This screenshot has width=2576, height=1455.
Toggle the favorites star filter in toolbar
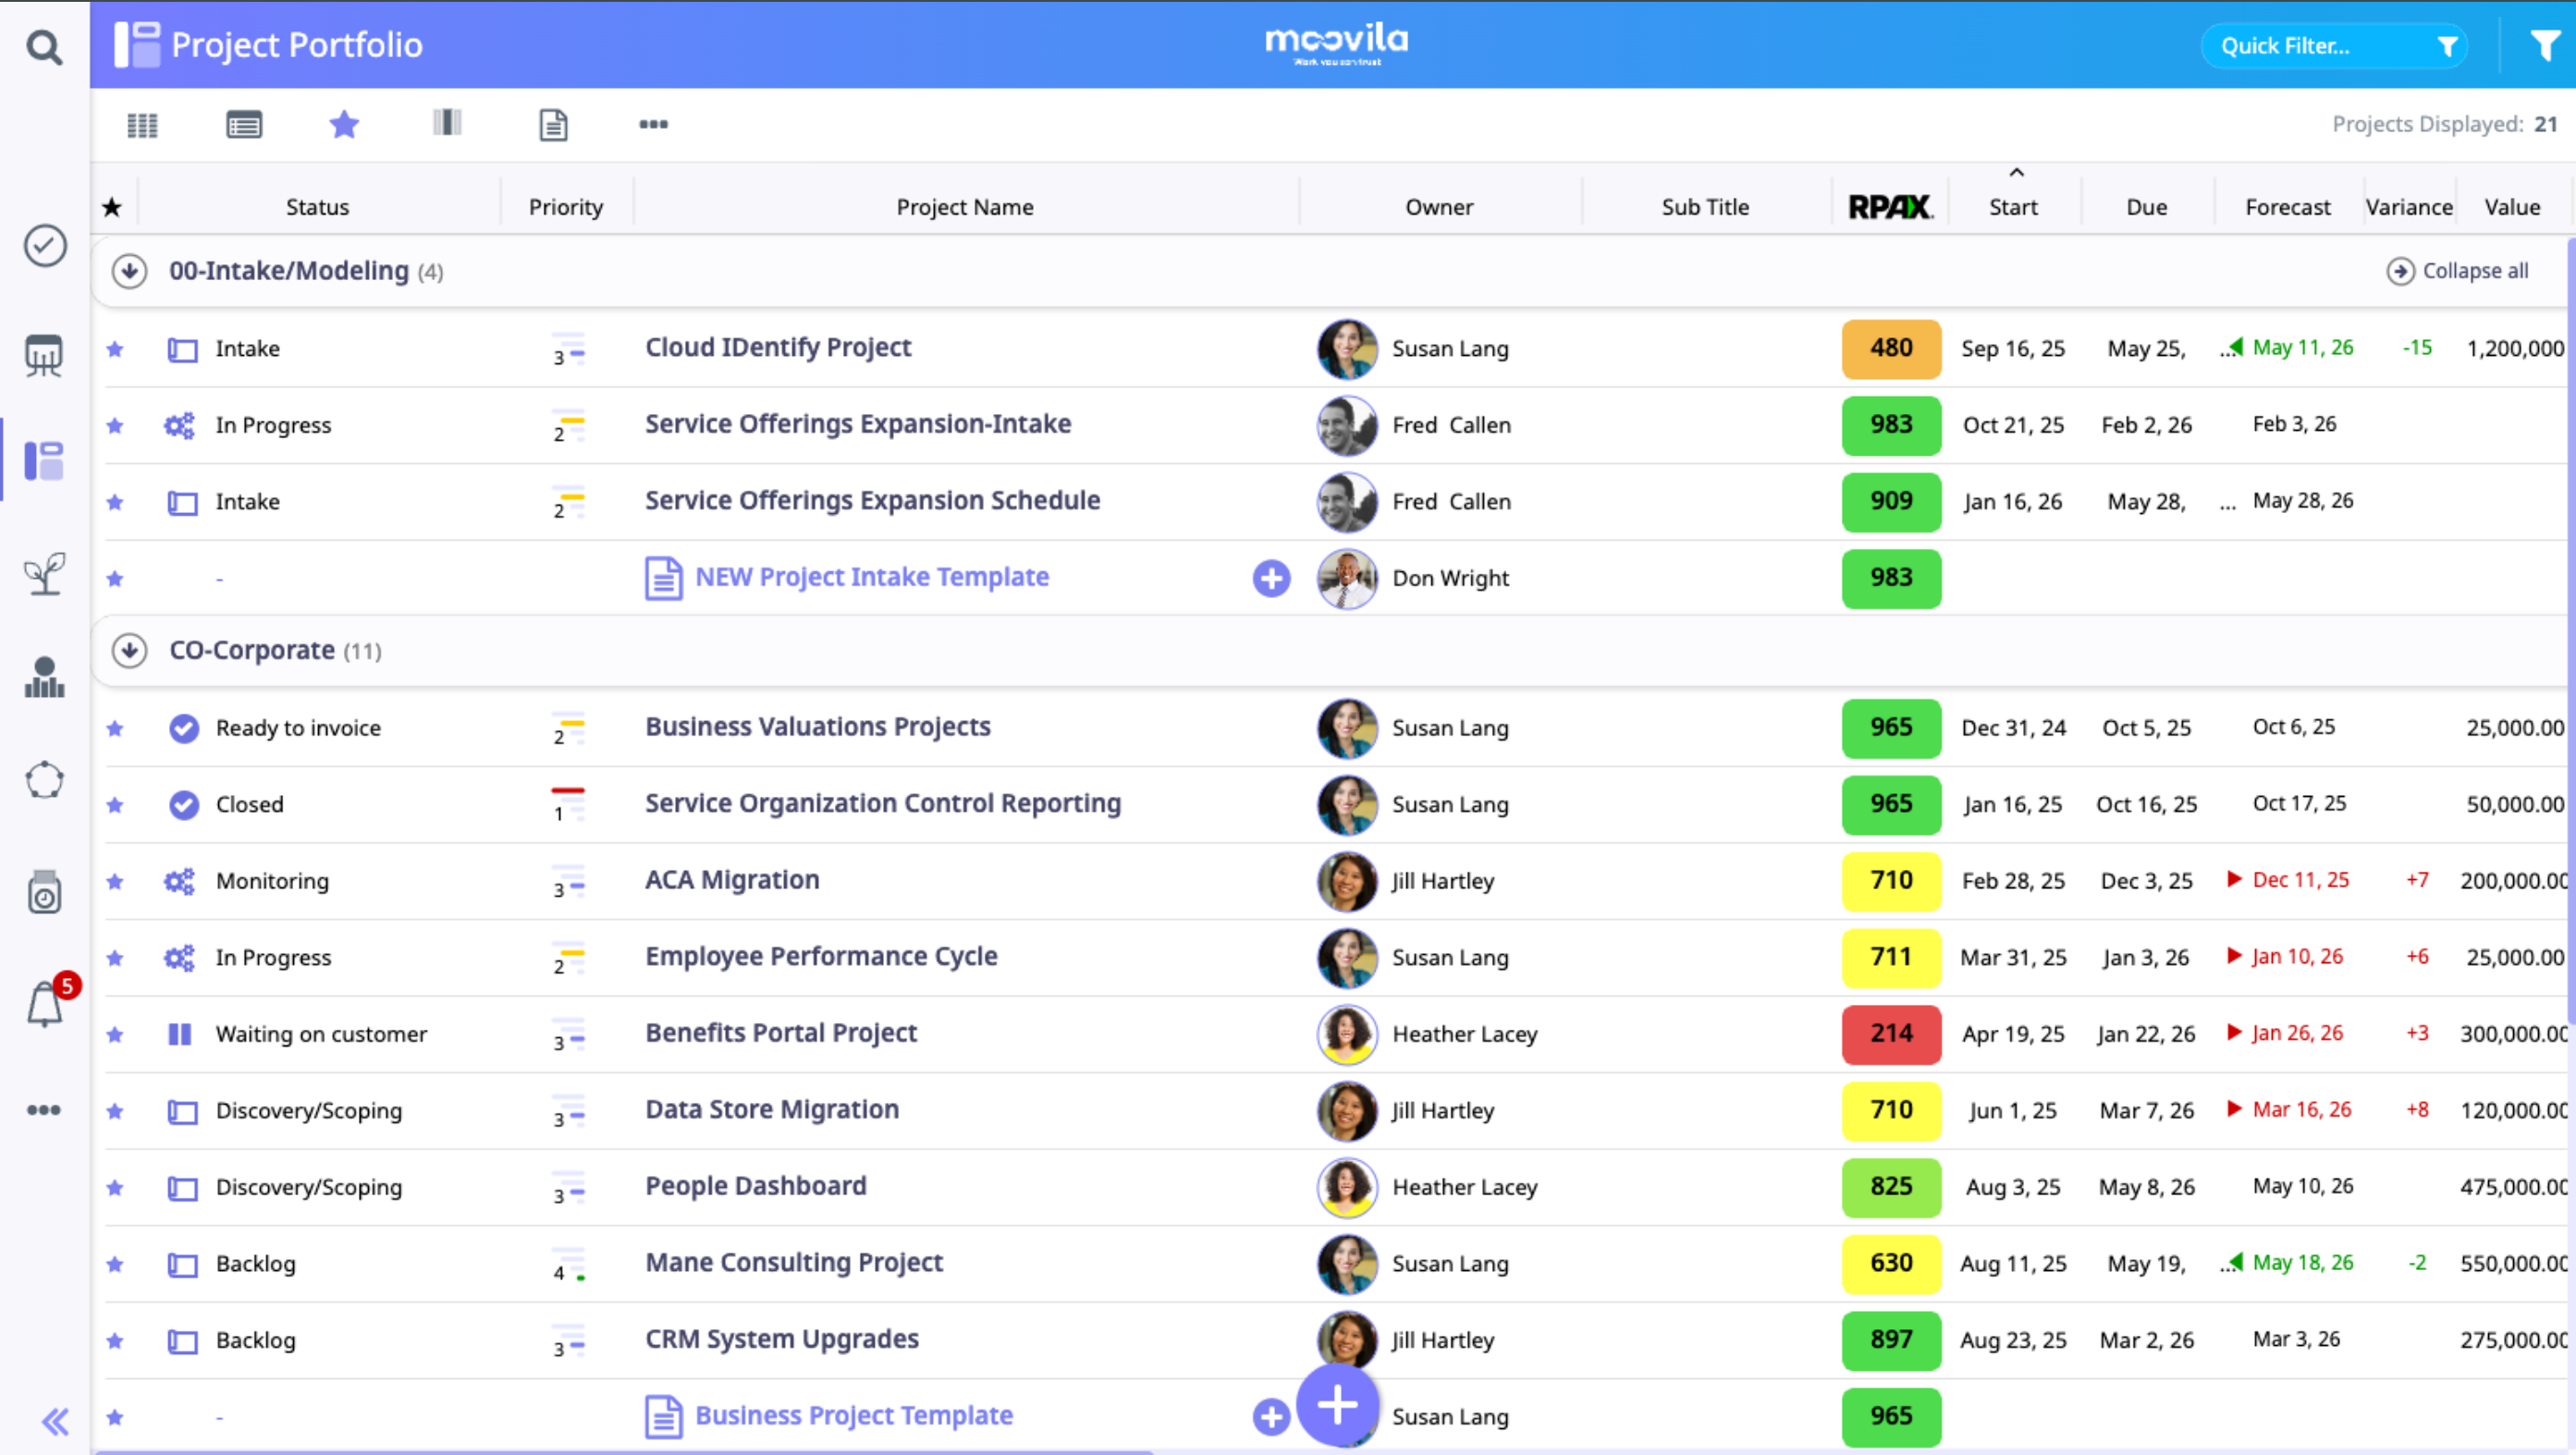click(x=344, y=124)
